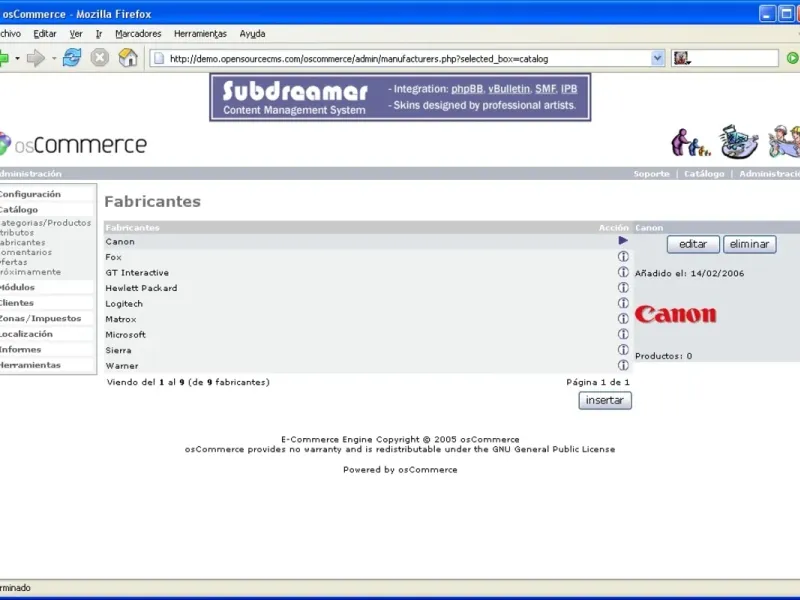This screenshot has height=600, width=800.
Task: Click the insertar button
Action: (605, 401)
